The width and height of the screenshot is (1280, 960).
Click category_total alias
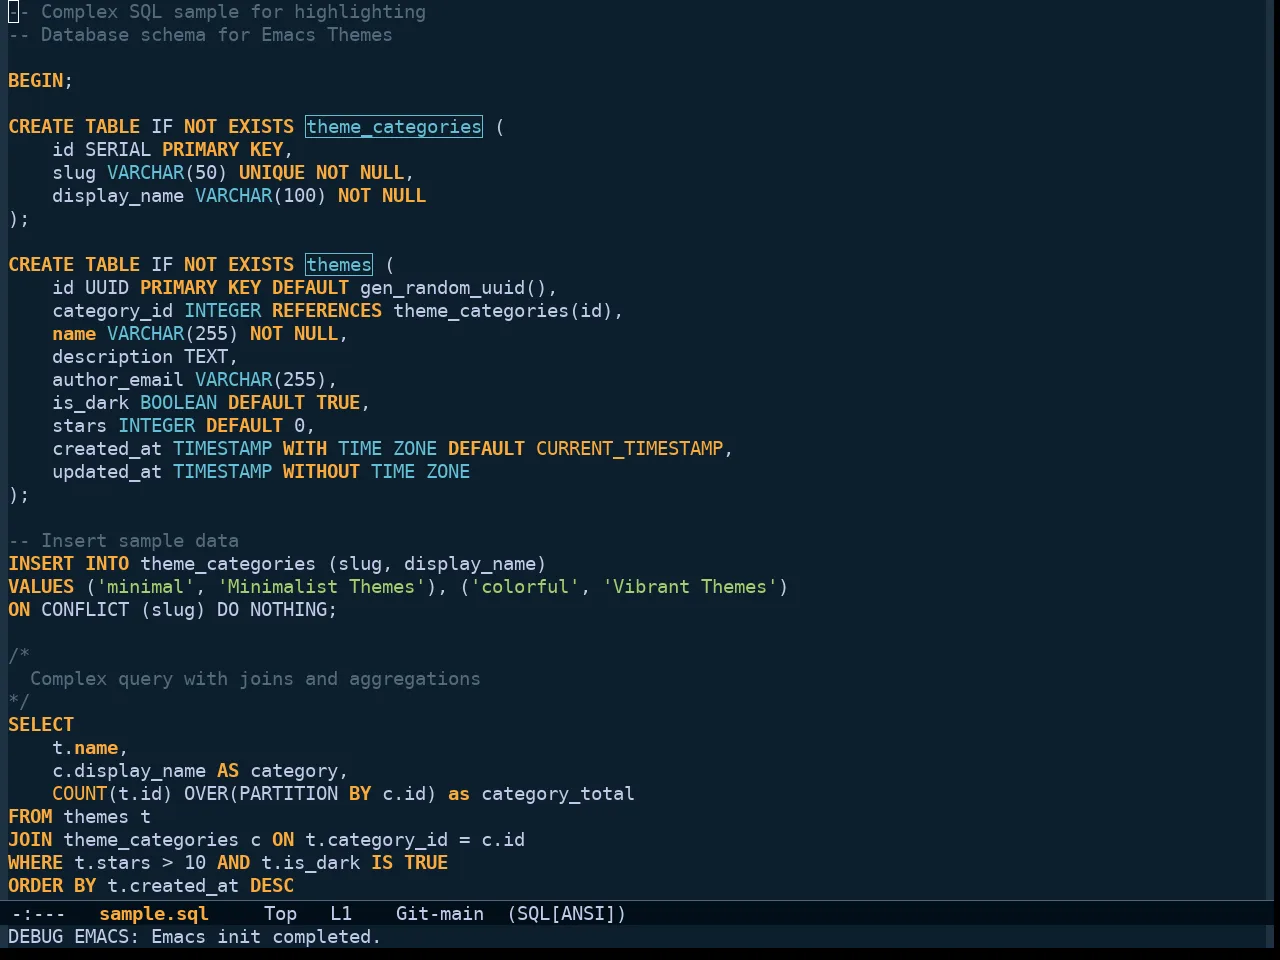558,793
